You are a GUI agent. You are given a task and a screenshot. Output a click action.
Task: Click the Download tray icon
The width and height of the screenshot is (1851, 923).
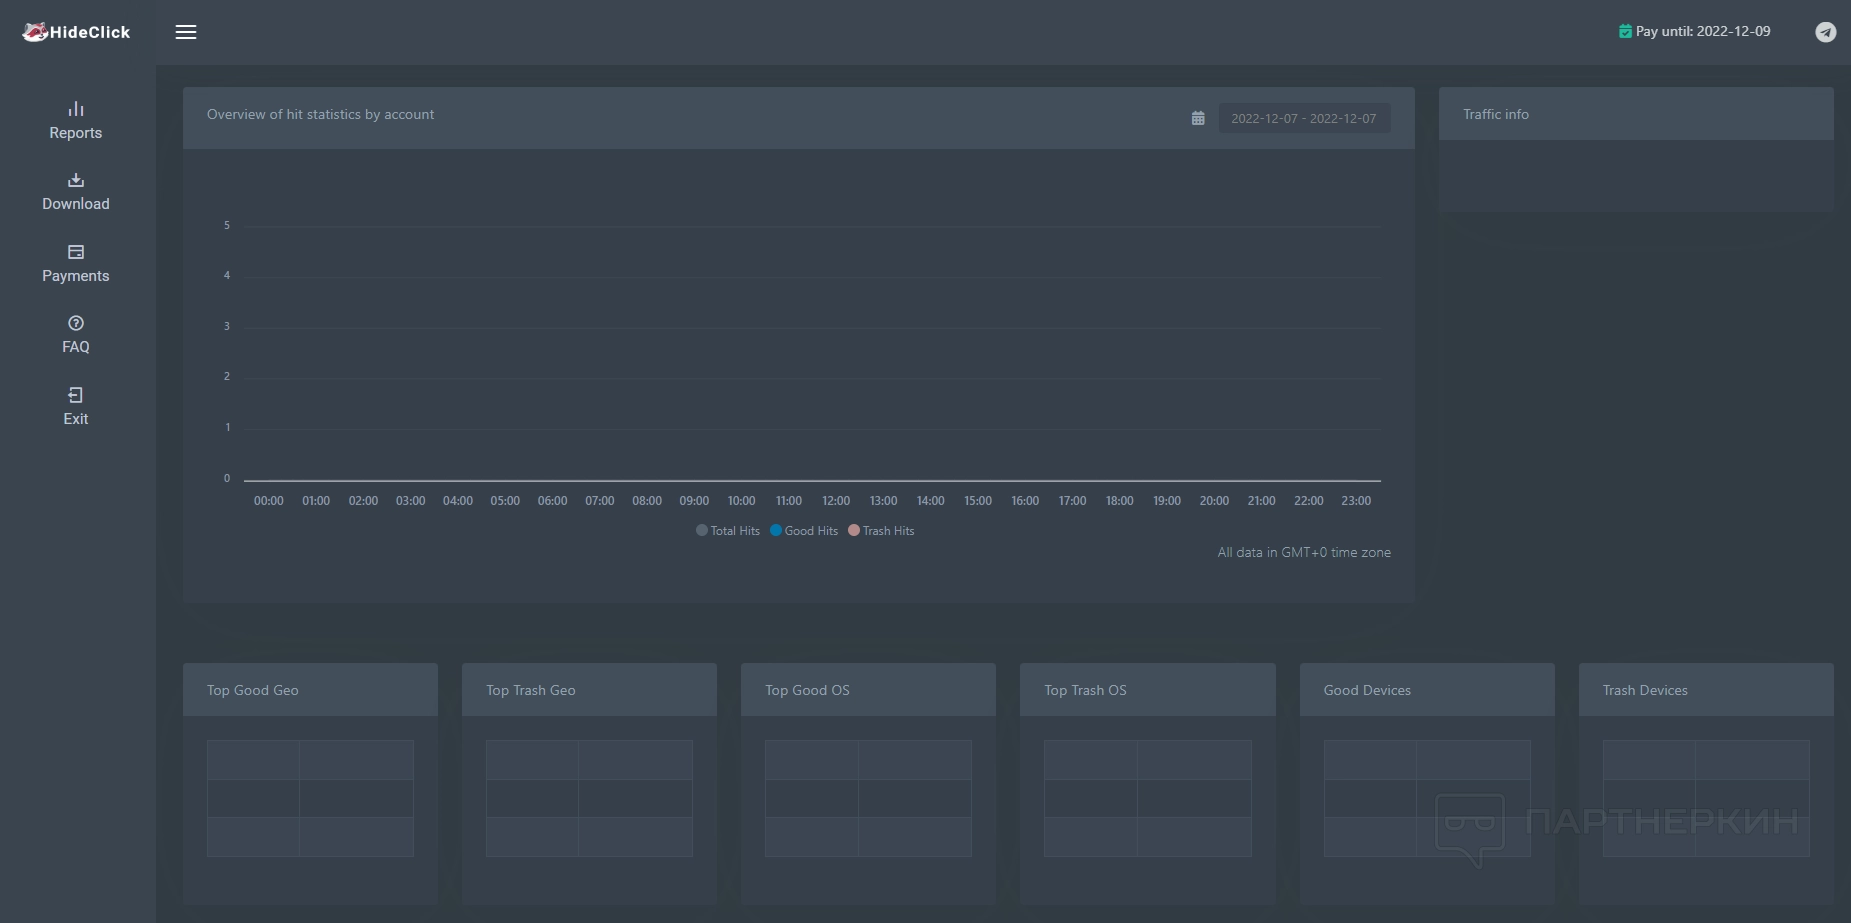coord(76,180)
